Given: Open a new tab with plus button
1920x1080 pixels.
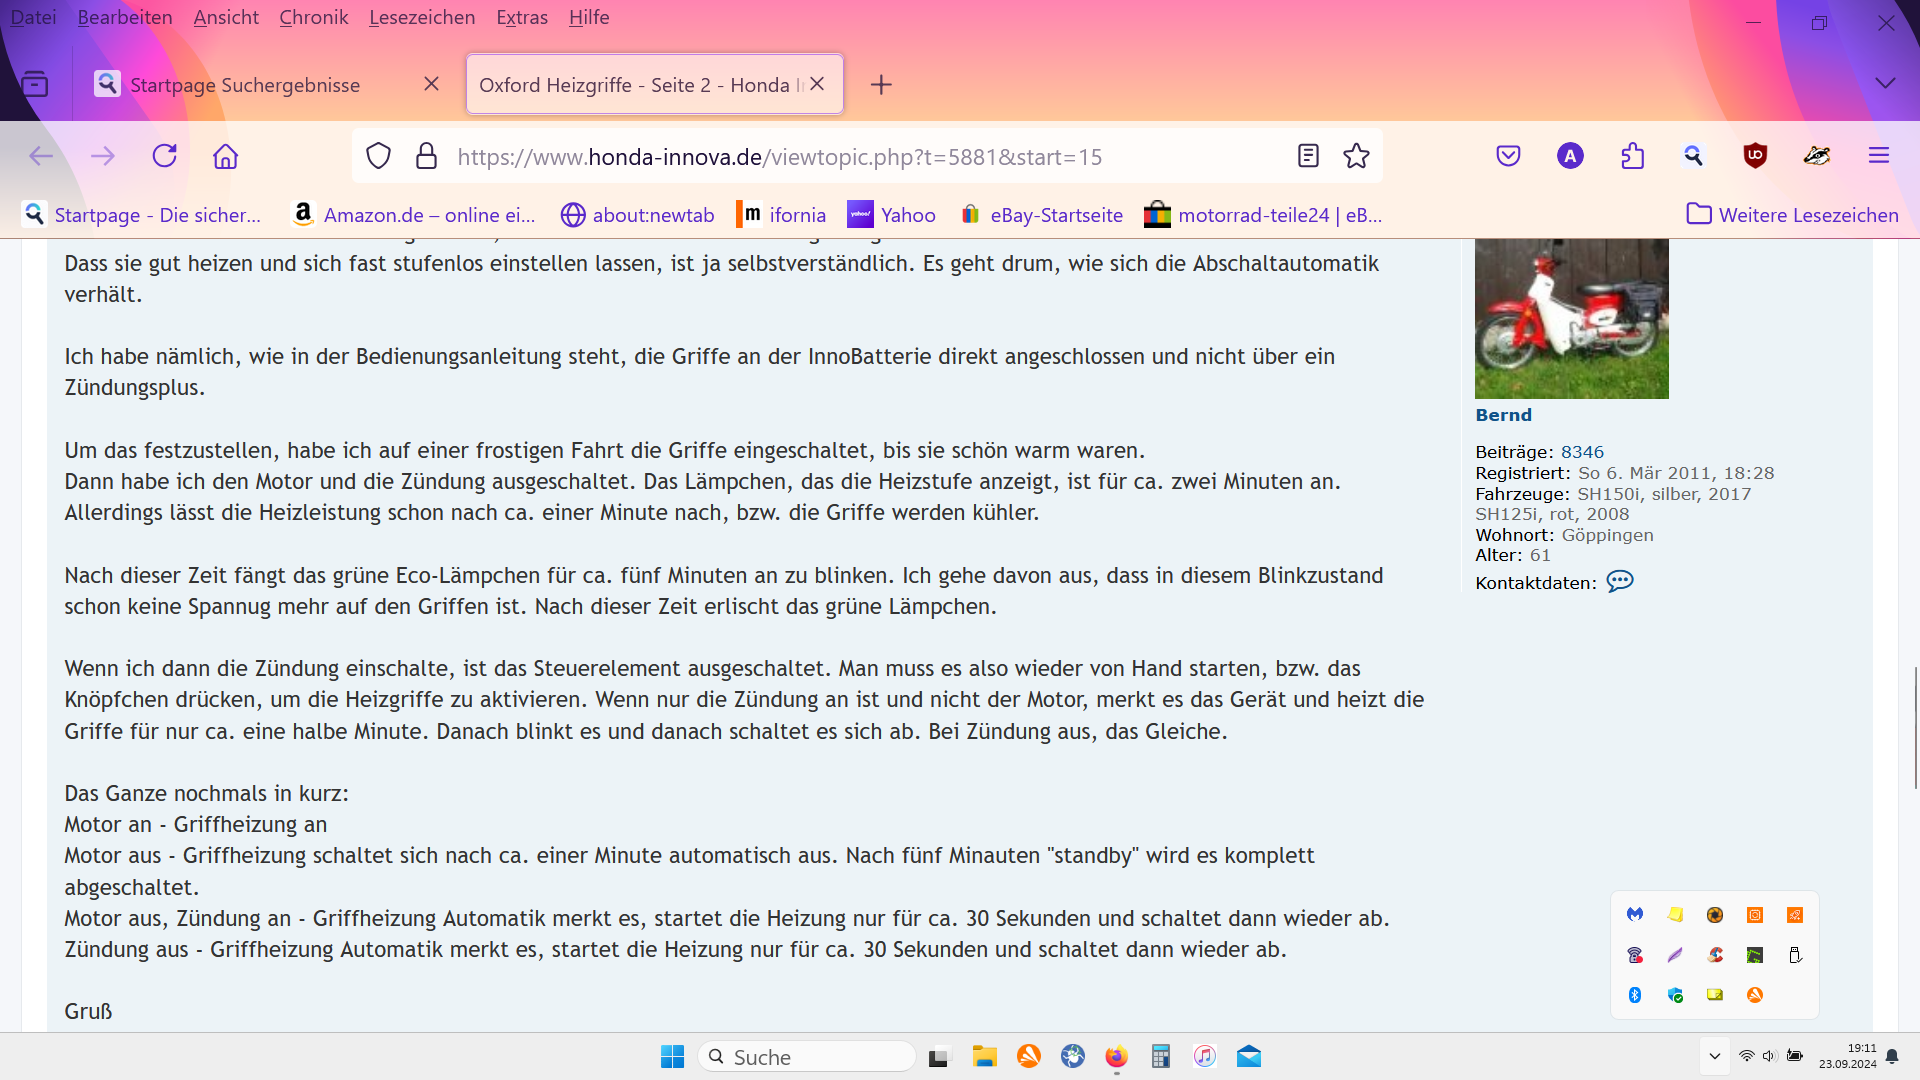Looking at the screenshot, I should point(880,85).
